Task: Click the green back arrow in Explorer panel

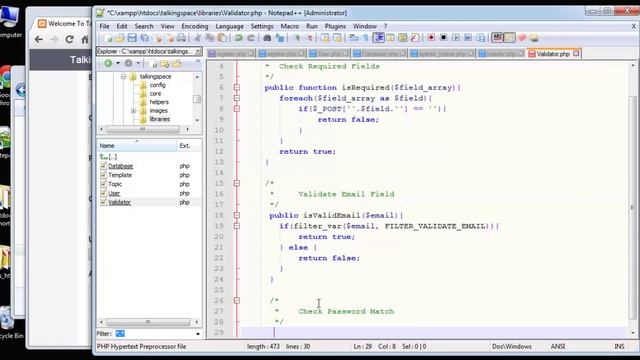Action: click(108, 63)
